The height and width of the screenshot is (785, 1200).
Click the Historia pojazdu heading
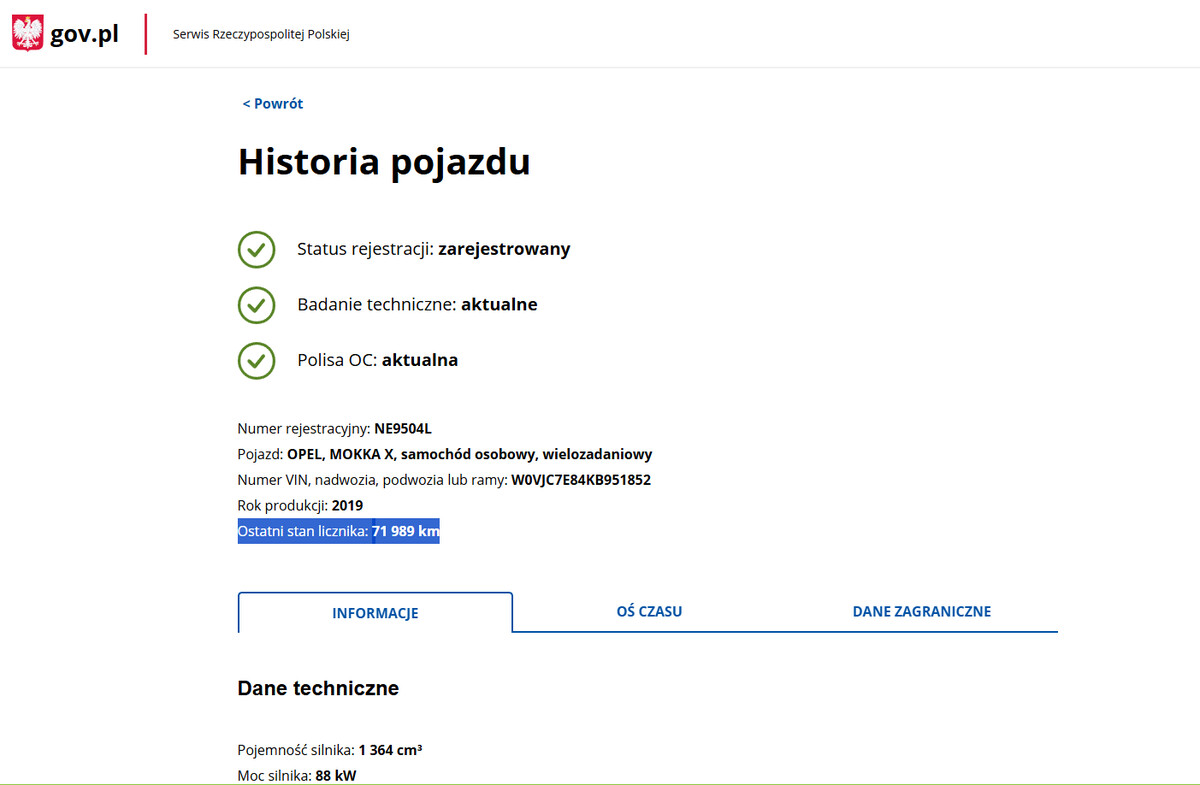point(384,162)
